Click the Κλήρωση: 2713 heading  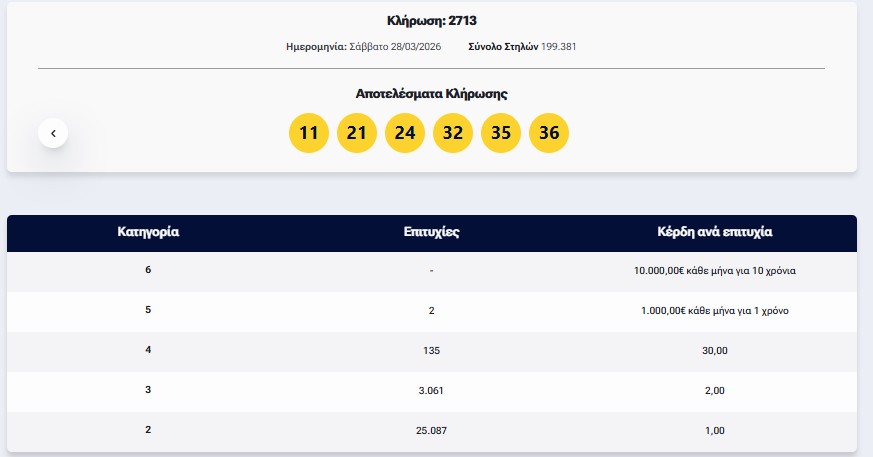[431, 21]
